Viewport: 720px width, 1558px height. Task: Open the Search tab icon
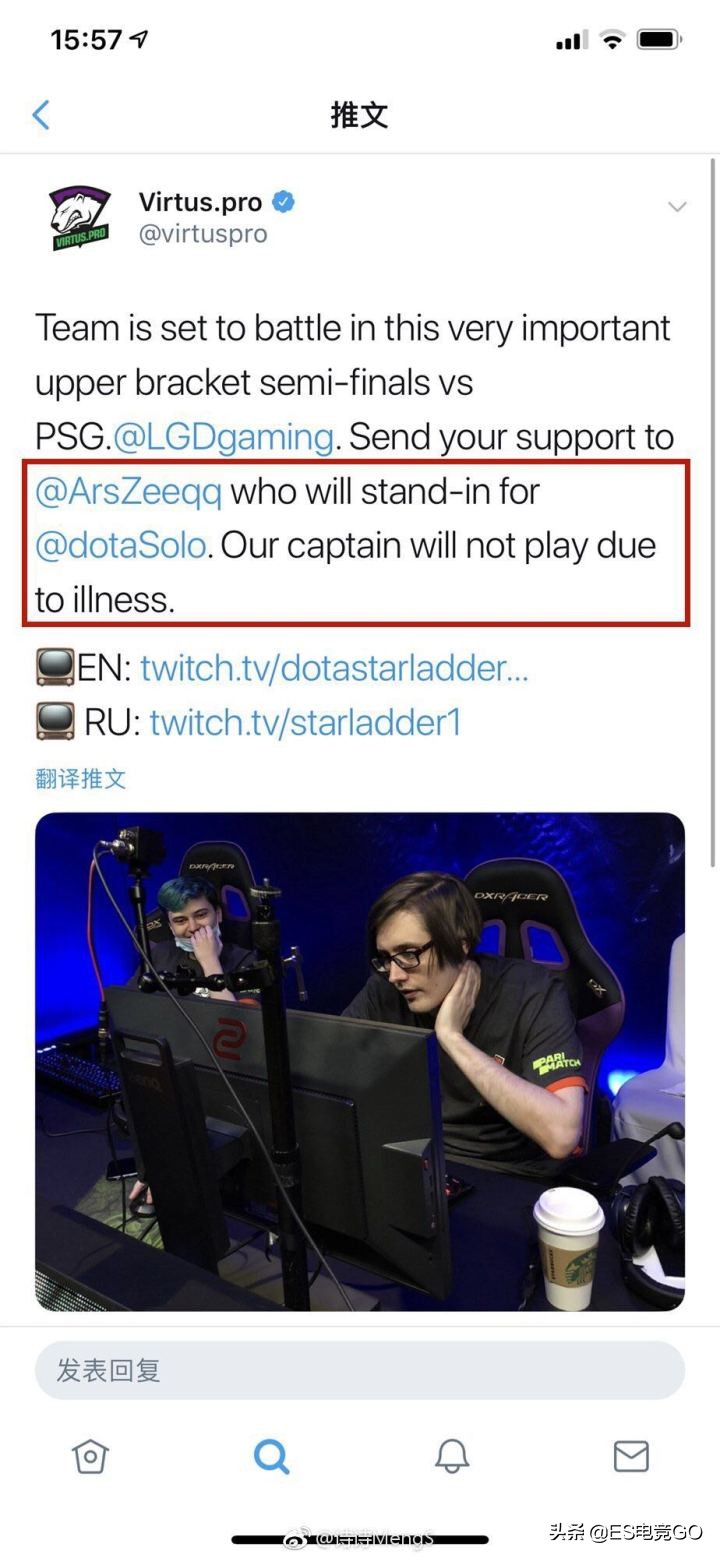pyautogui.click(x=271, y=1456)
